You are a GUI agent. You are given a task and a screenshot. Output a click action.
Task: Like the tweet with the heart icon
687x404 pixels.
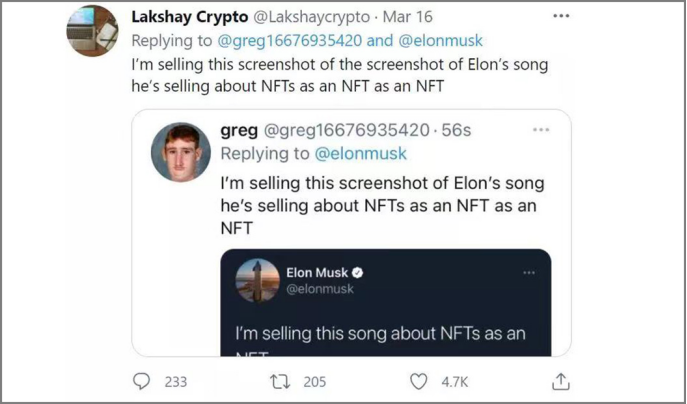tap(420, 381)
